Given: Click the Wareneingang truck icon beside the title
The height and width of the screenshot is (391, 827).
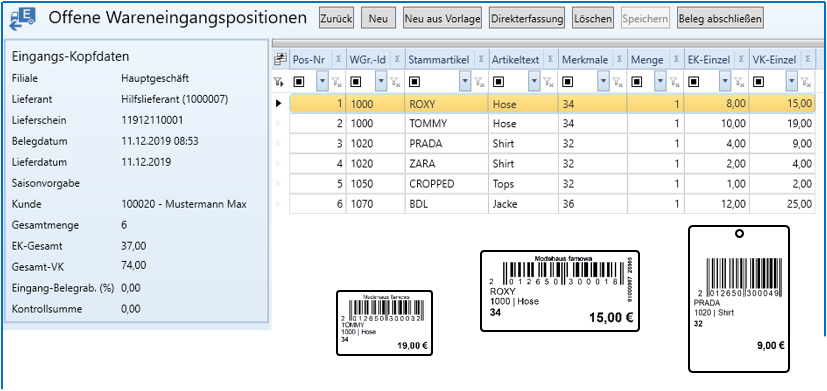Looking at the screenshot, I should pyautogui.click(x=23, y=18).
